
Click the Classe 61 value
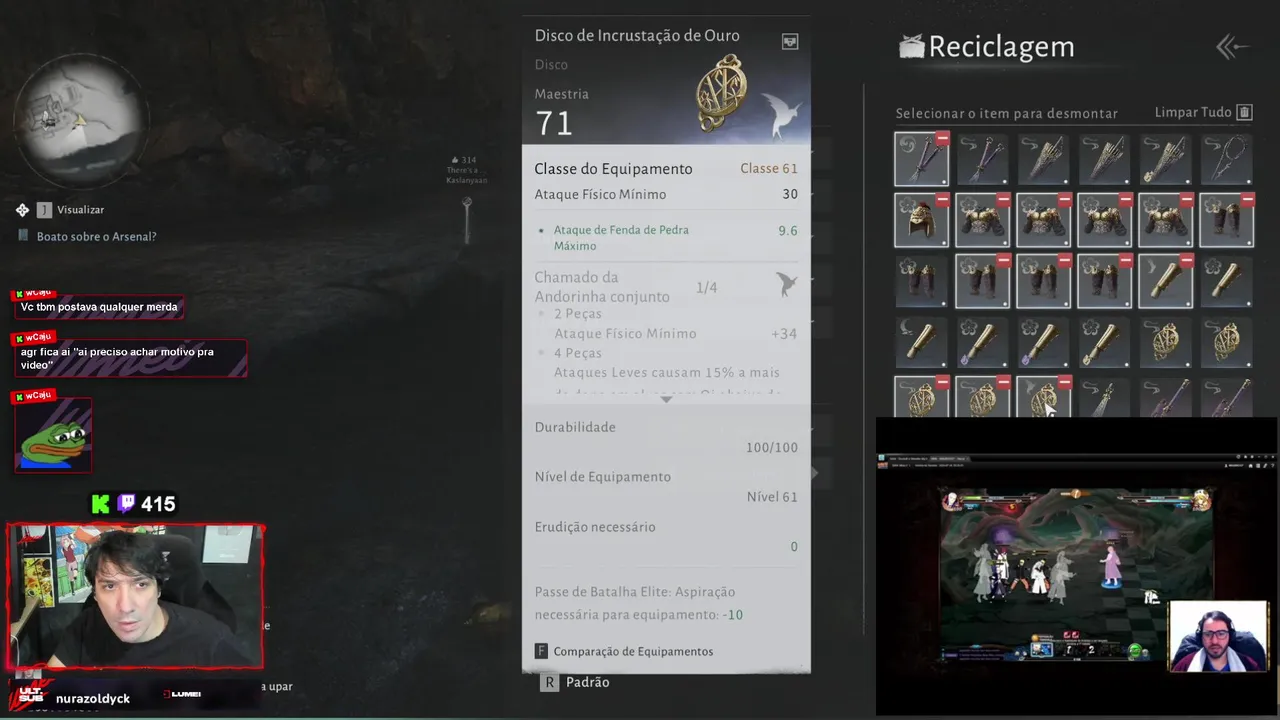(768, 168)
